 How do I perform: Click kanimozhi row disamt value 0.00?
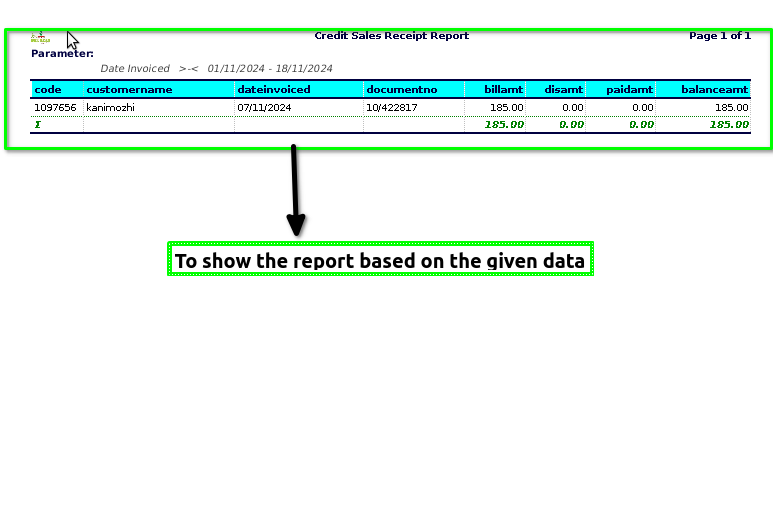(x=573, y=107)
